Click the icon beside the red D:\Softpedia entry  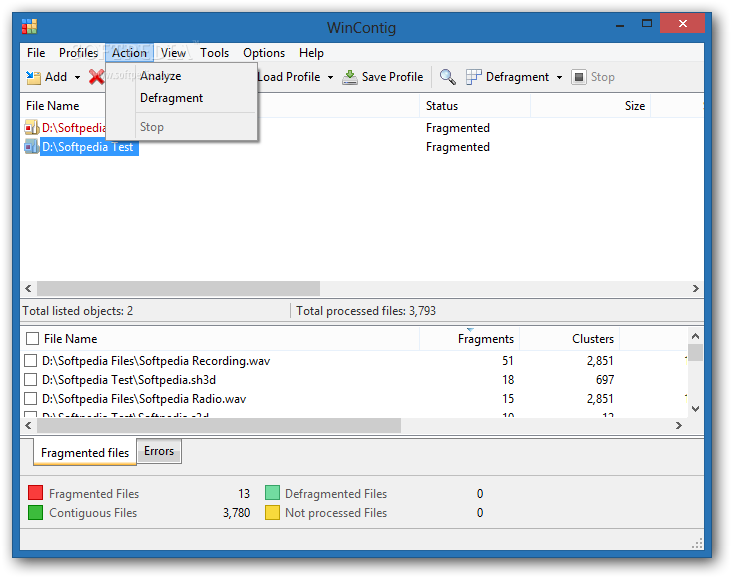[31, 127]
